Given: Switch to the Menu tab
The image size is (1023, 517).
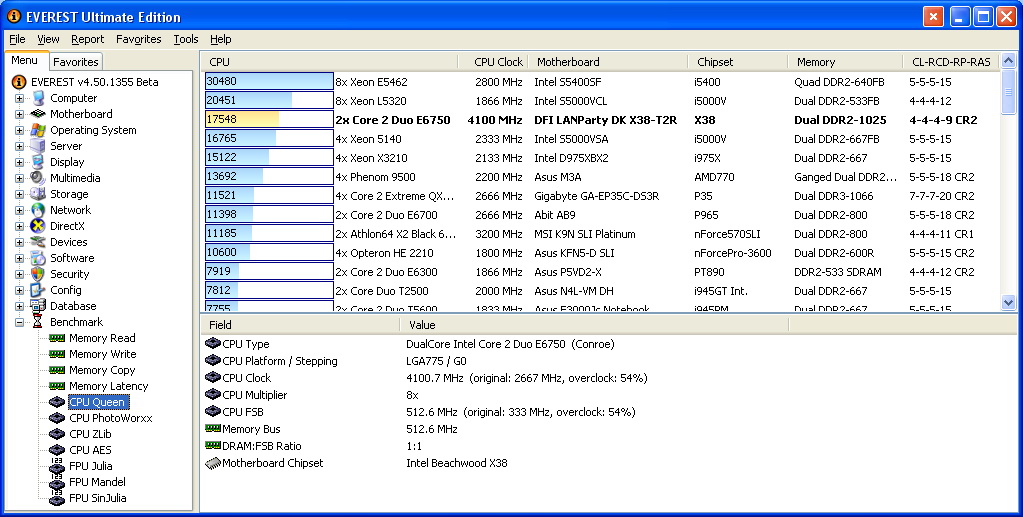Looking at the screenshot, I should click(x=25, y=61).
